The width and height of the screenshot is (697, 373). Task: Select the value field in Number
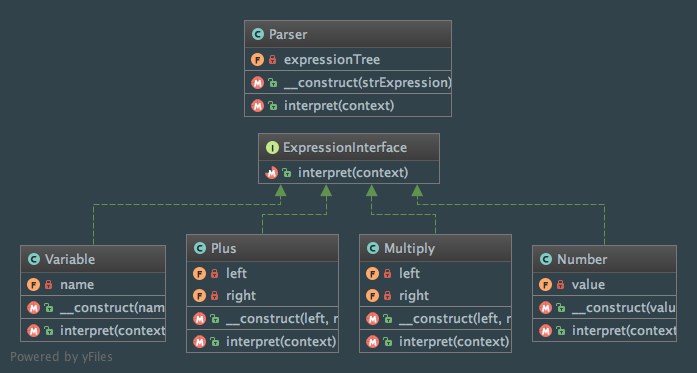point(605,285)
